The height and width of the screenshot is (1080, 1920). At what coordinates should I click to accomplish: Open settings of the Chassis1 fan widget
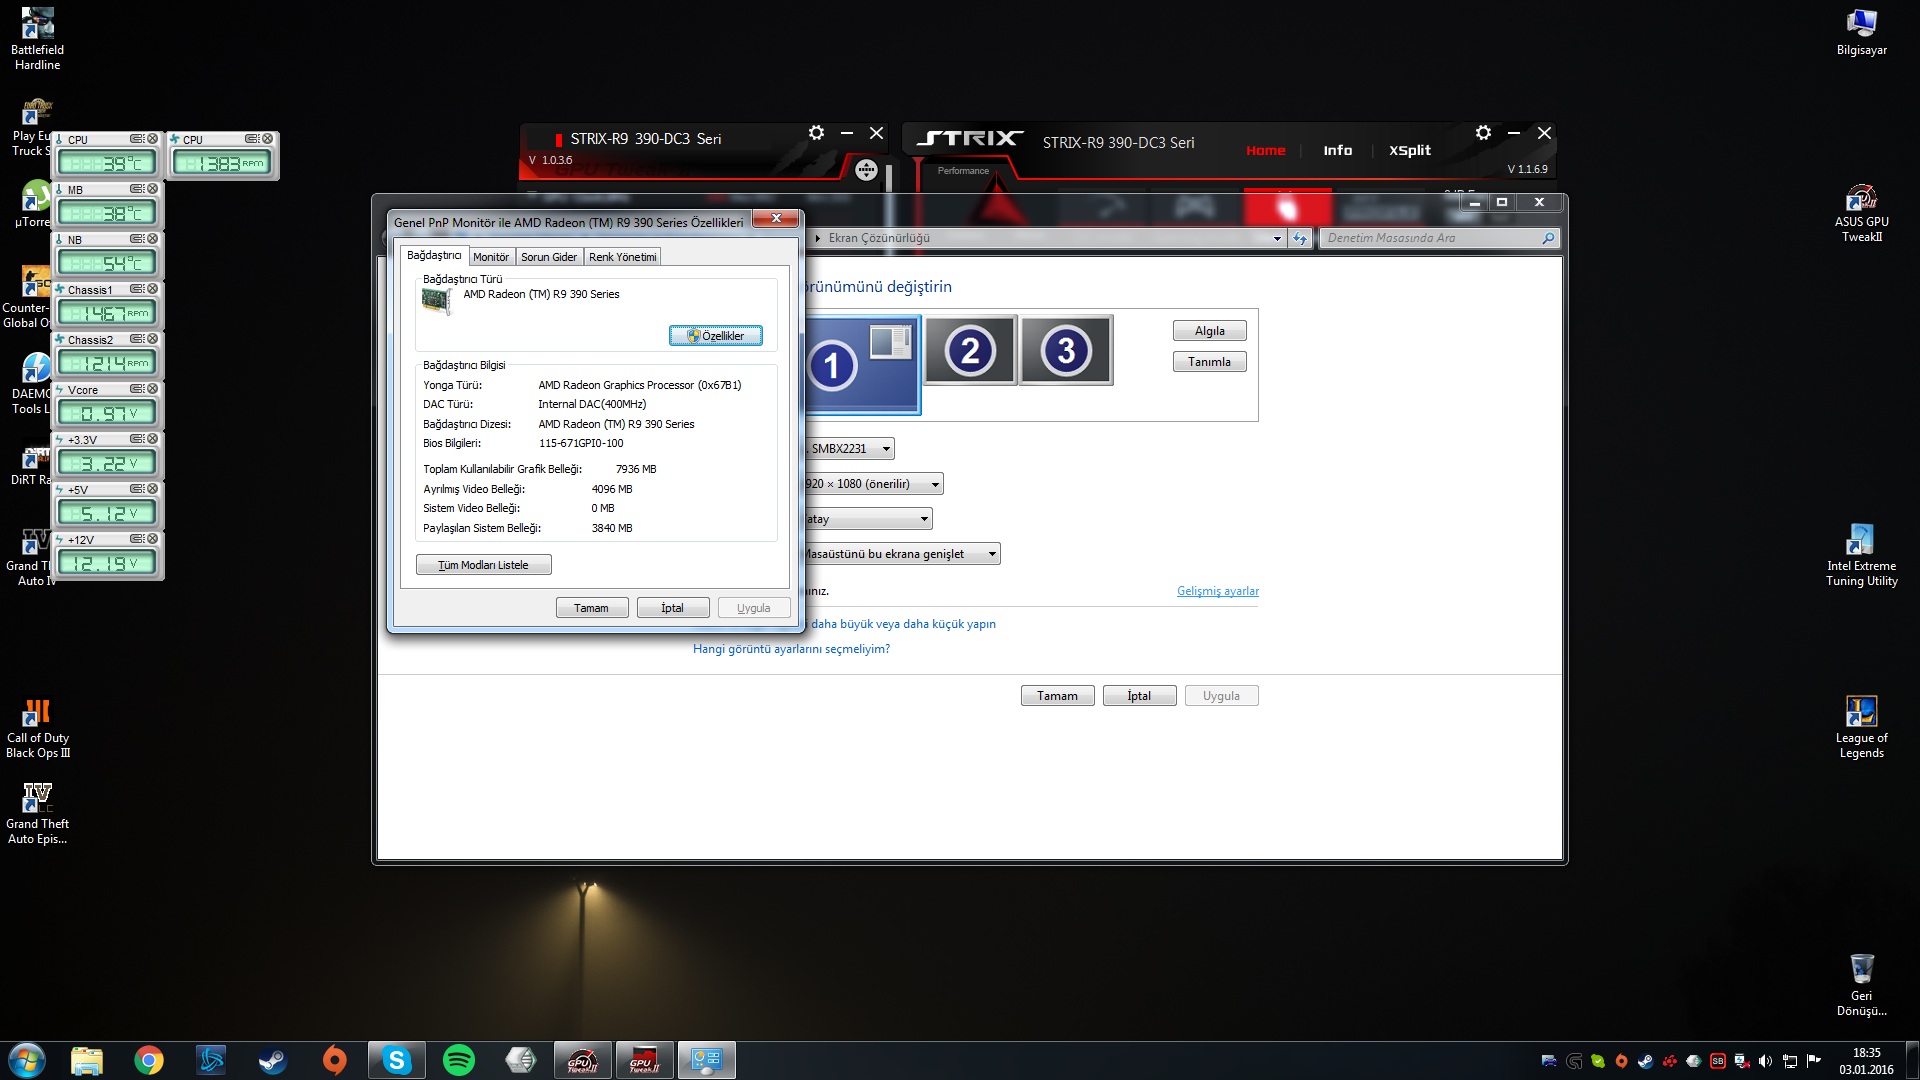[137, 289]
